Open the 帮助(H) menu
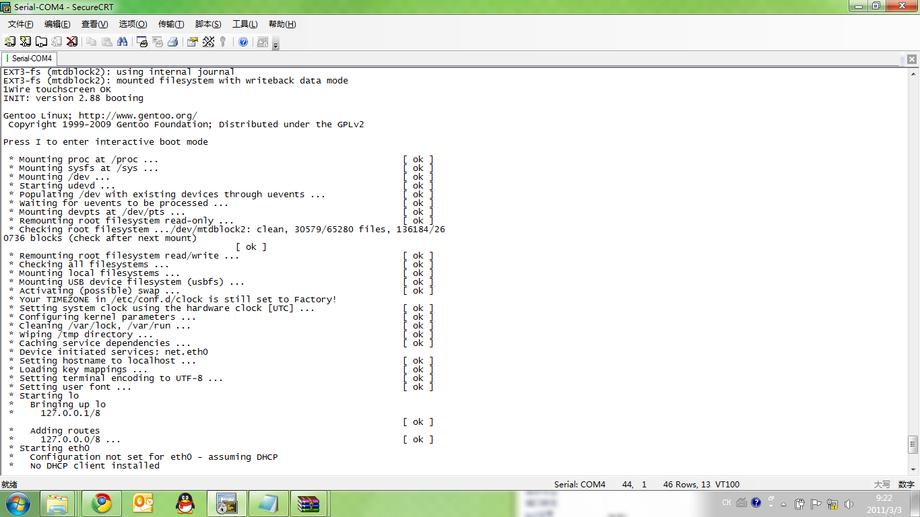The height and width of the screenshot is (517, 920). click(282, 24)
